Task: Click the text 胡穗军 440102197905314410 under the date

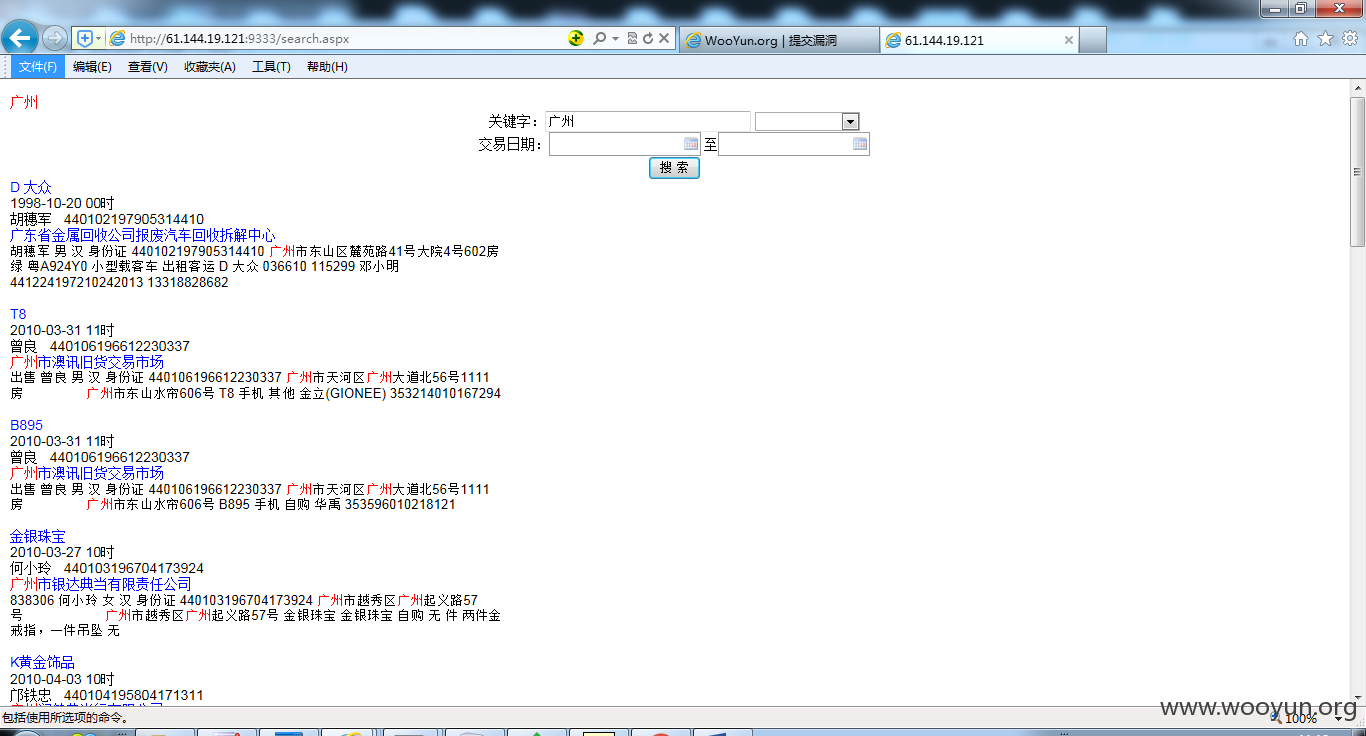Action: pos(107,219)
